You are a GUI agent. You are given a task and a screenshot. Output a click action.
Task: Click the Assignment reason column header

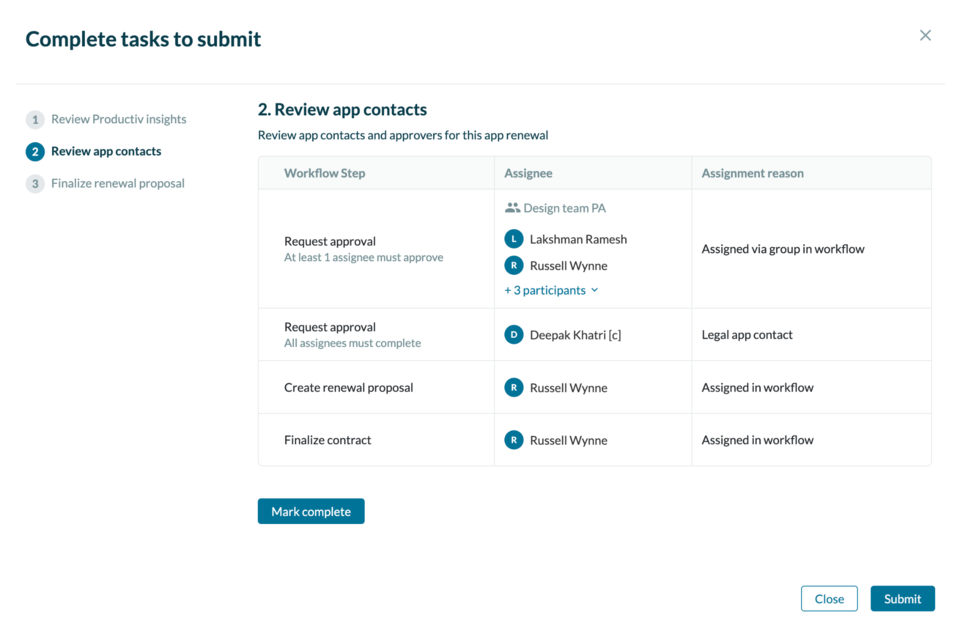[752, 173]
